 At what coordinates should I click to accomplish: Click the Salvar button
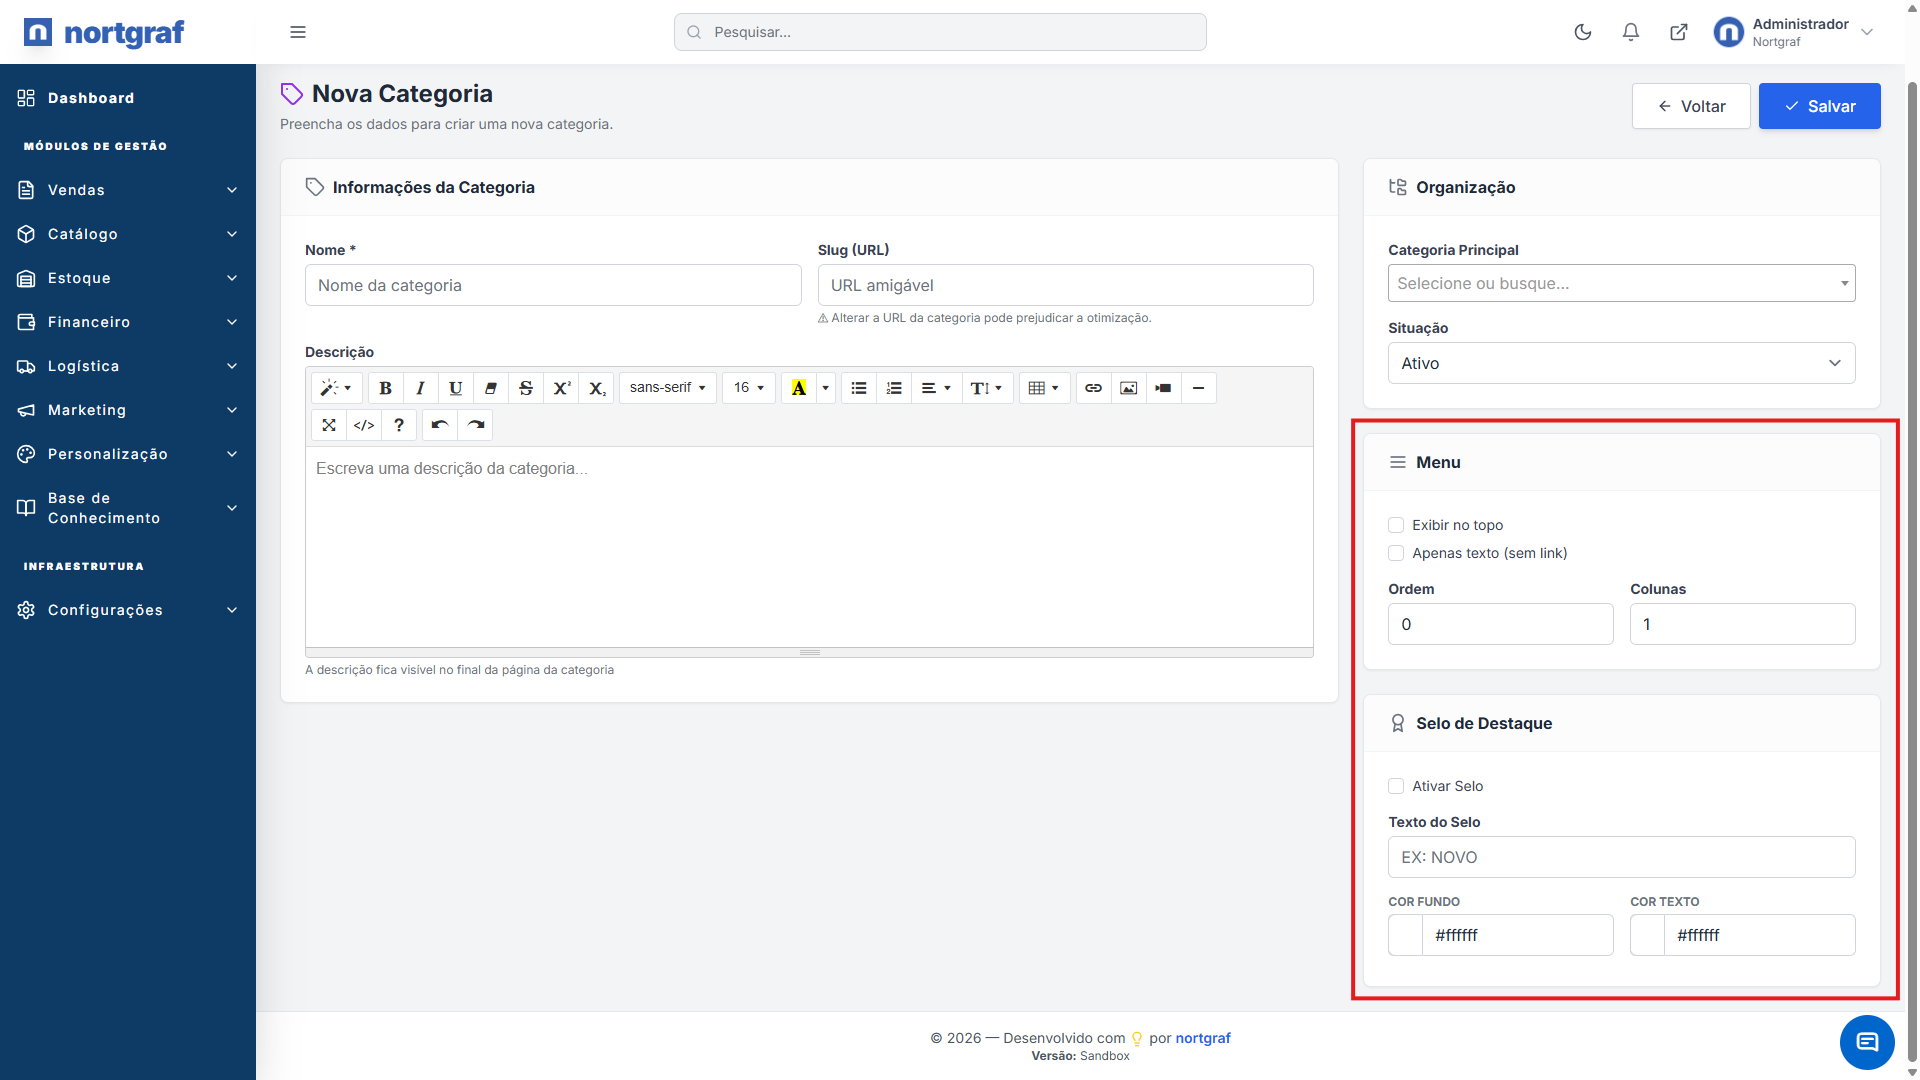coord(1819,106)
